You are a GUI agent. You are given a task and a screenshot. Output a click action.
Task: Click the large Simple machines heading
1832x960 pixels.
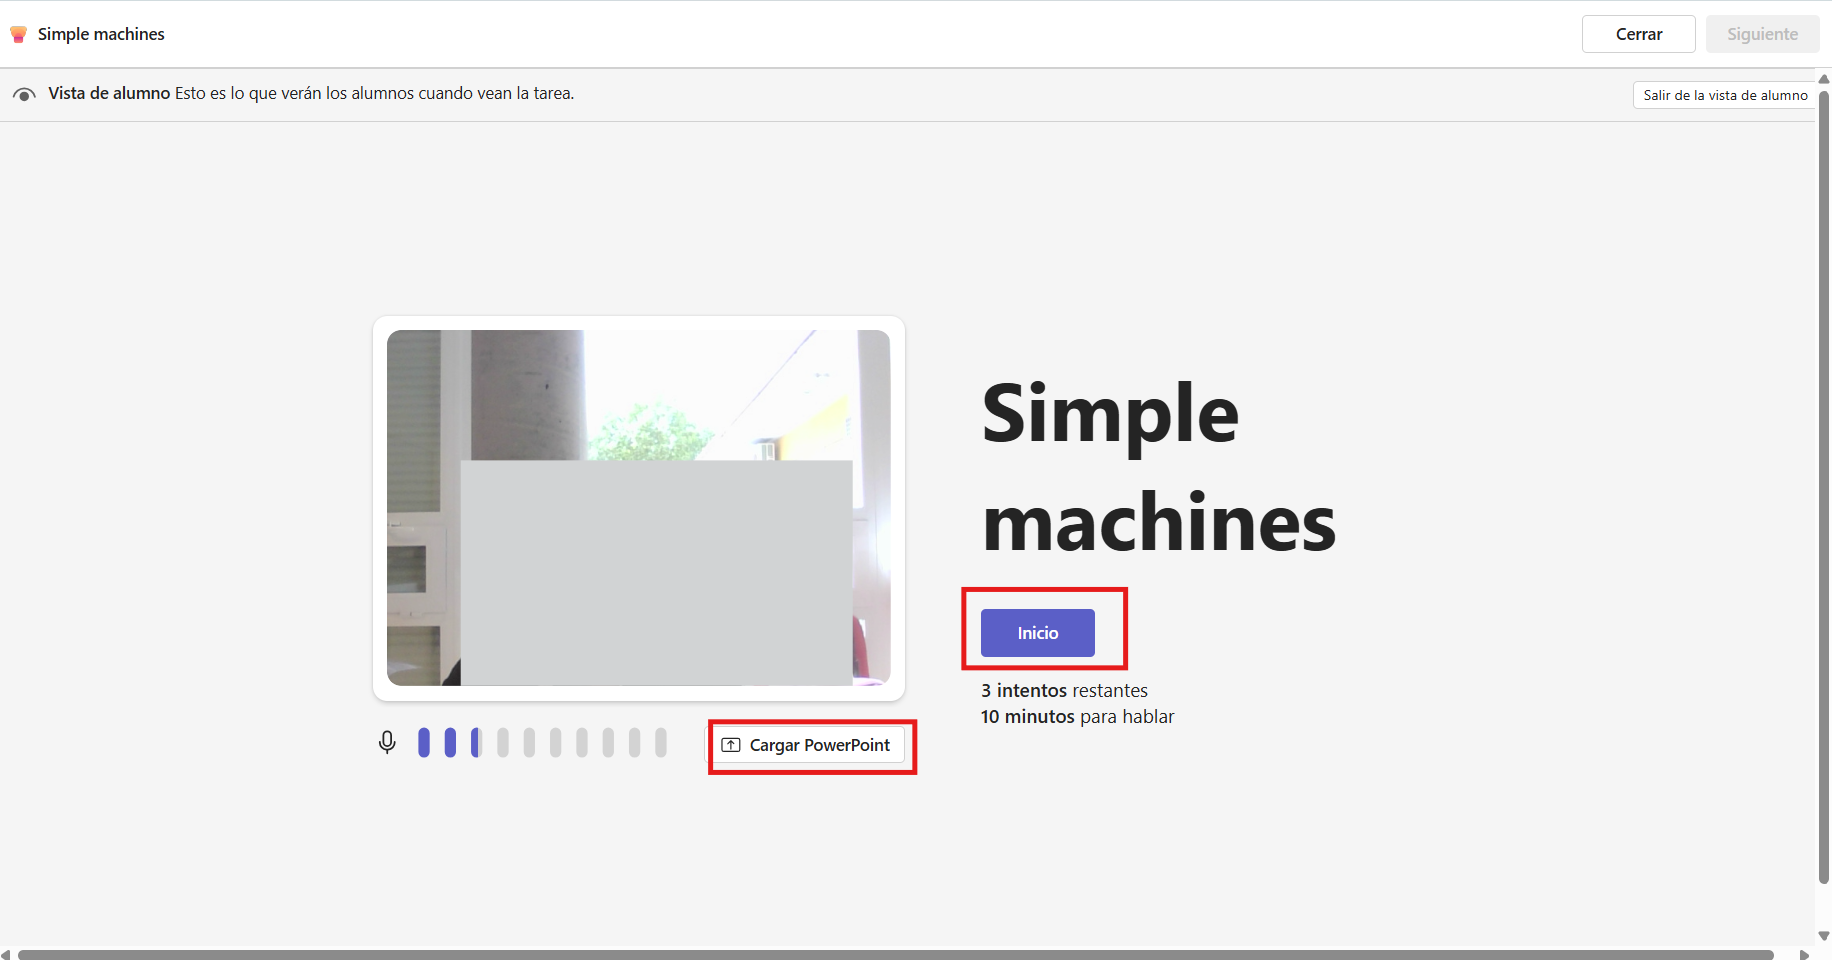[x=1158, y=467]
